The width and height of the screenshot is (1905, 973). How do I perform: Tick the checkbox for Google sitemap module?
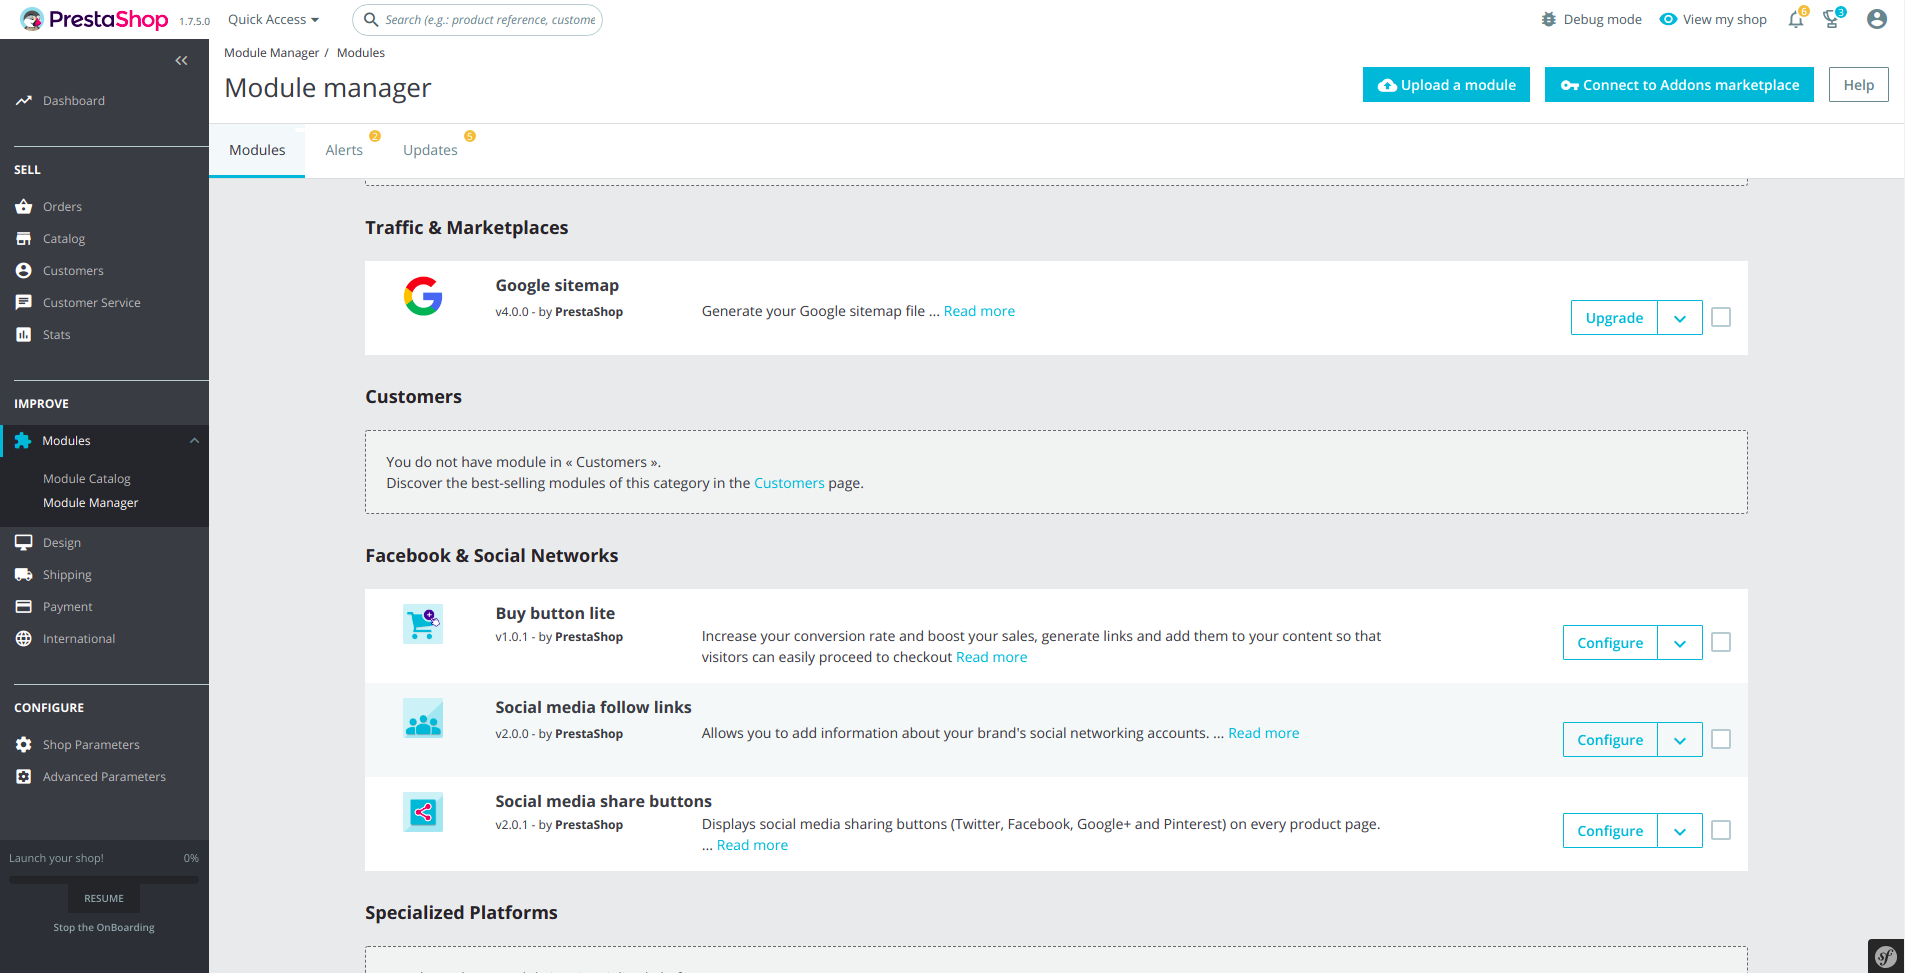click(1721, 317)
